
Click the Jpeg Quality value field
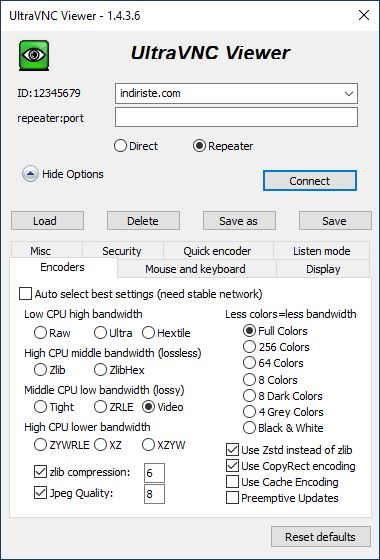pyautogui.click(x=154, y=494)
